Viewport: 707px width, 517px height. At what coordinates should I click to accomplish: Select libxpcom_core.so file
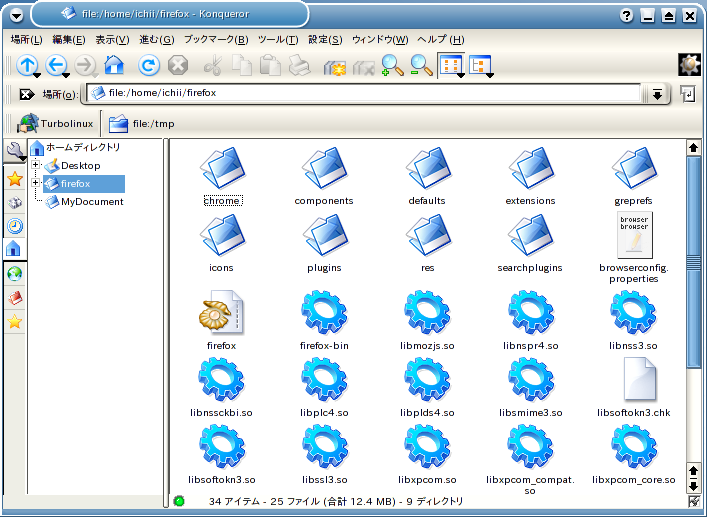634,454
